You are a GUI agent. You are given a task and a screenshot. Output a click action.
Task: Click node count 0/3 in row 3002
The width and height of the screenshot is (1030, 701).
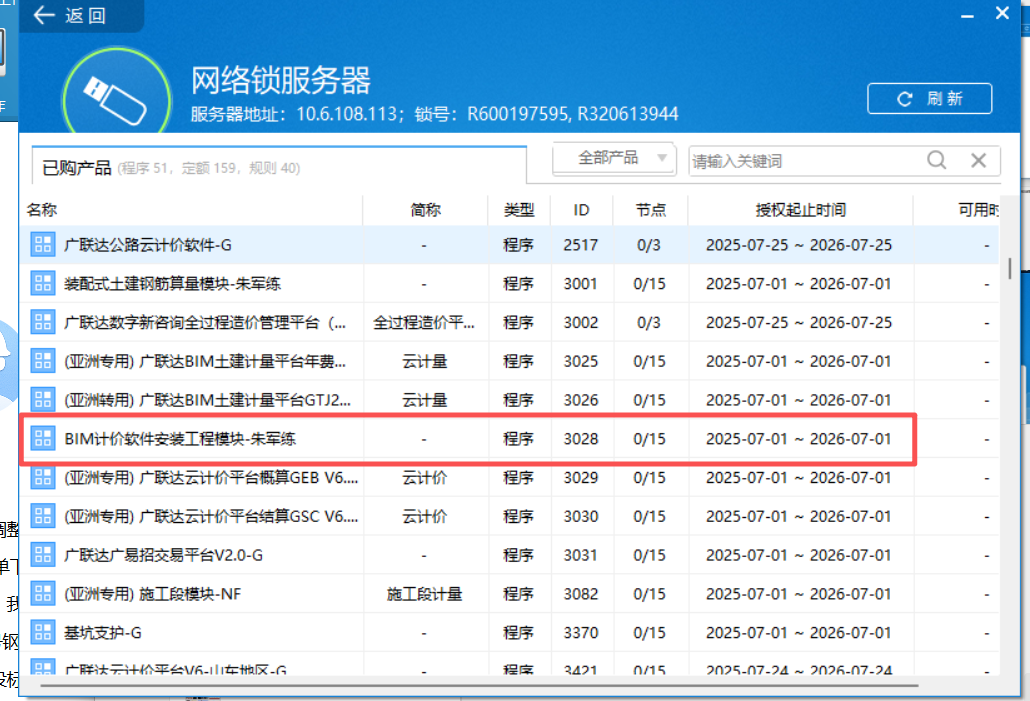649,323
